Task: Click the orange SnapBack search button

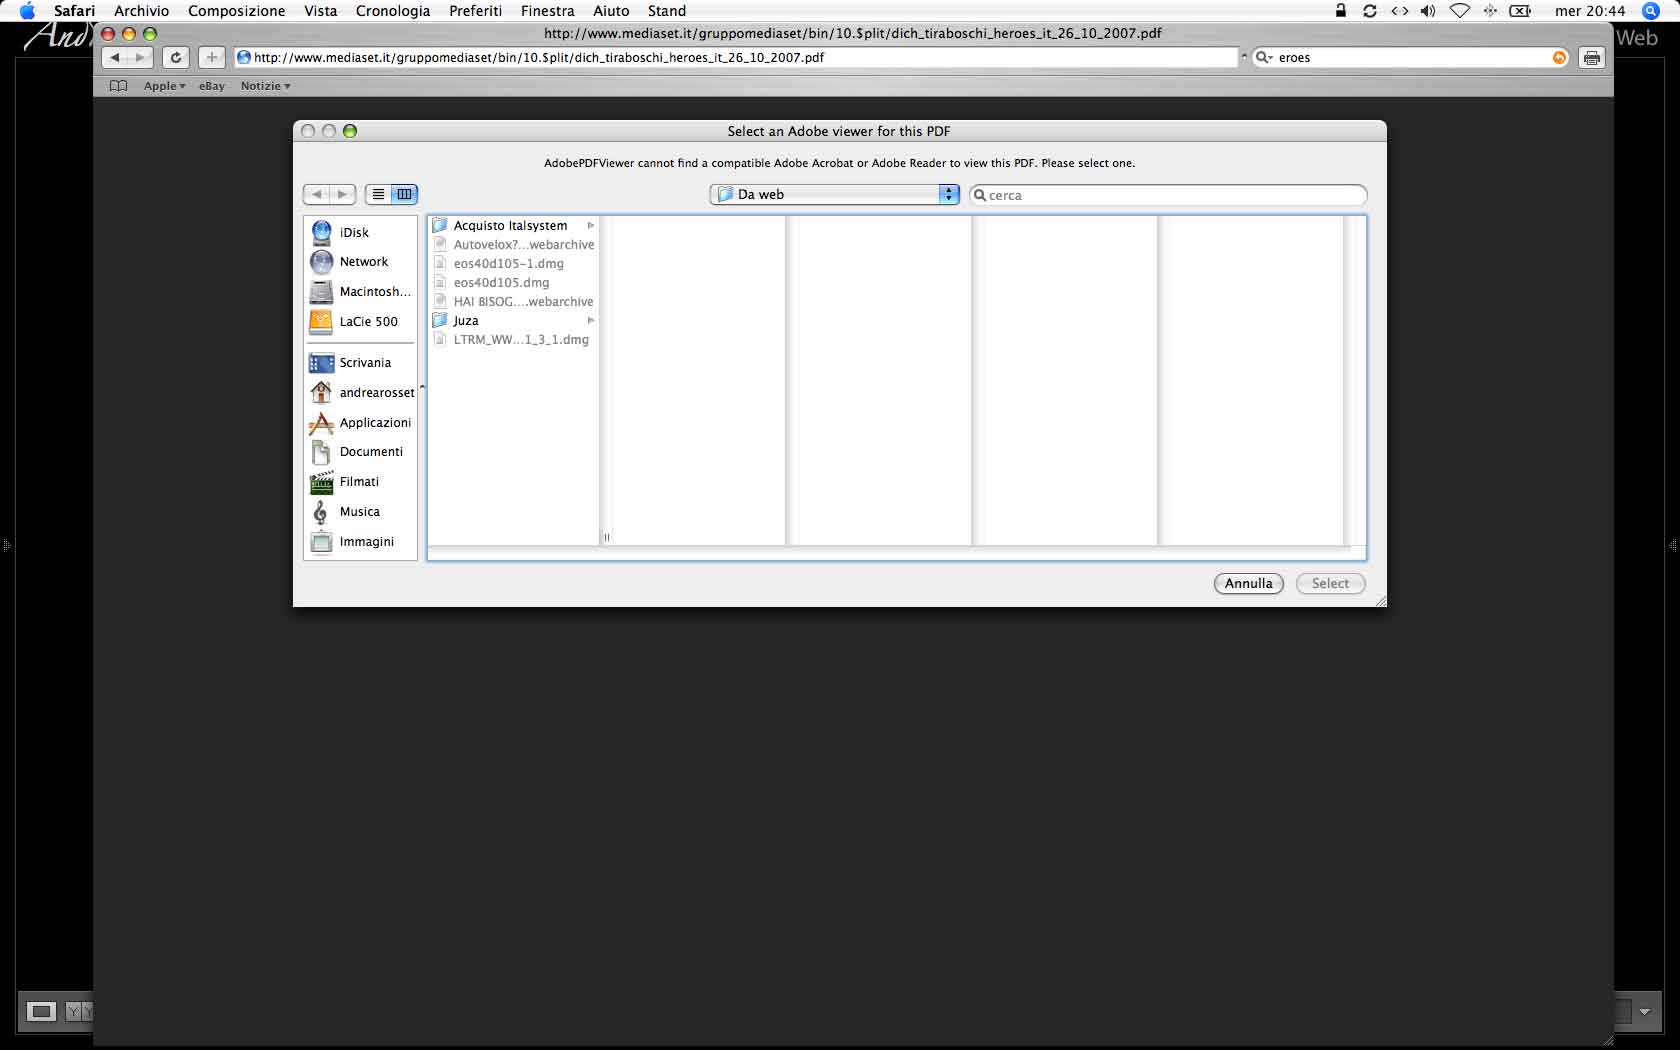Action: point(1559,58)
